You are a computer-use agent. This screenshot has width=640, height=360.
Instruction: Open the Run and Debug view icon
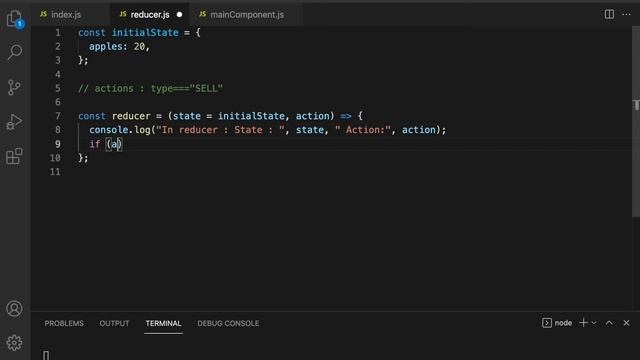click(x=14, y=122)
